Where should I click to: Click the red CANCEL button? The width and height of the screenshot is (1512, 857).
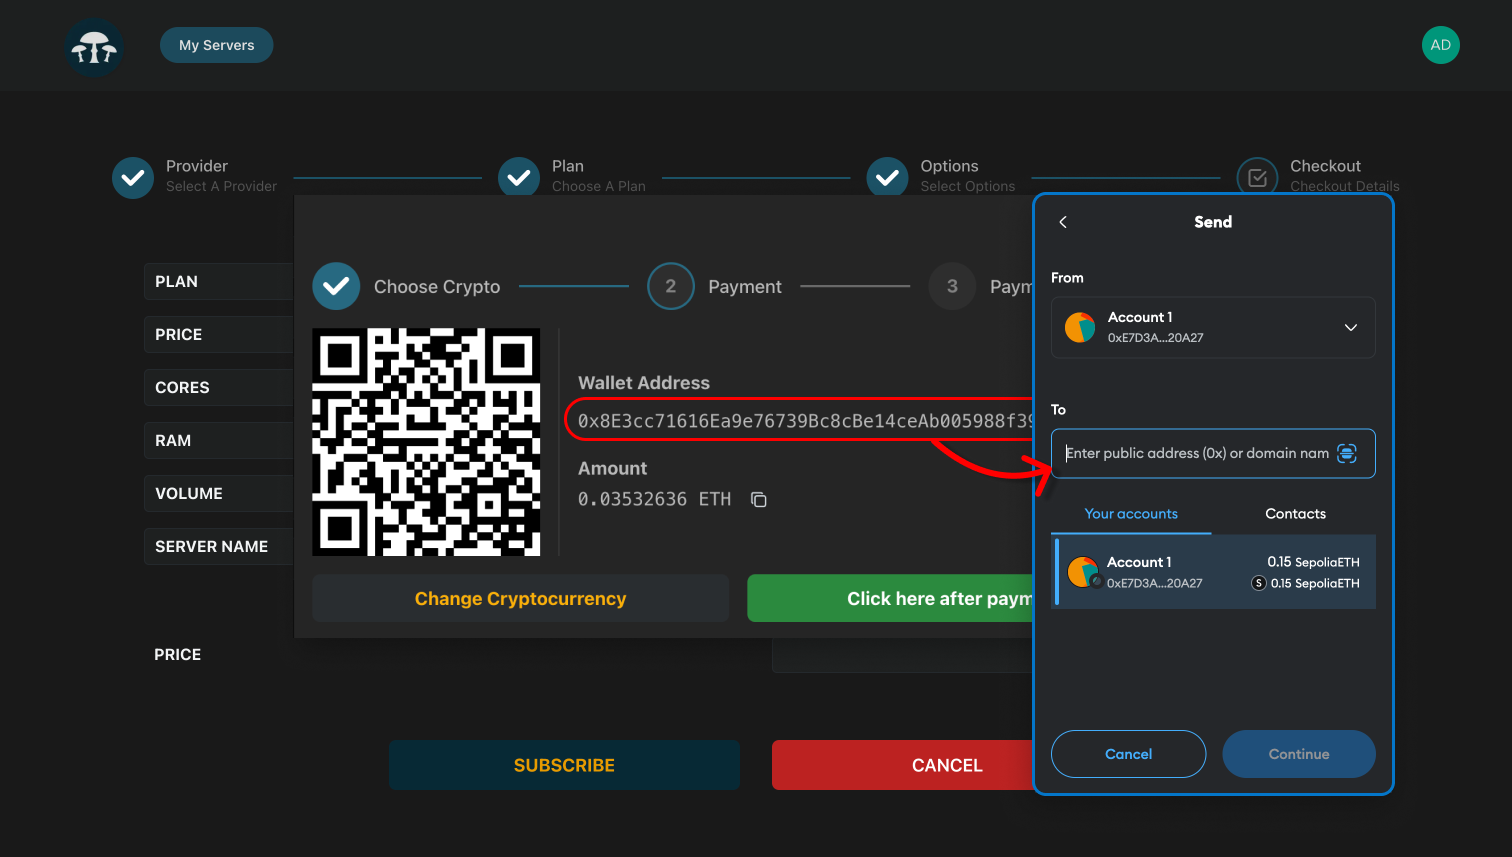[x=903, y=765]
